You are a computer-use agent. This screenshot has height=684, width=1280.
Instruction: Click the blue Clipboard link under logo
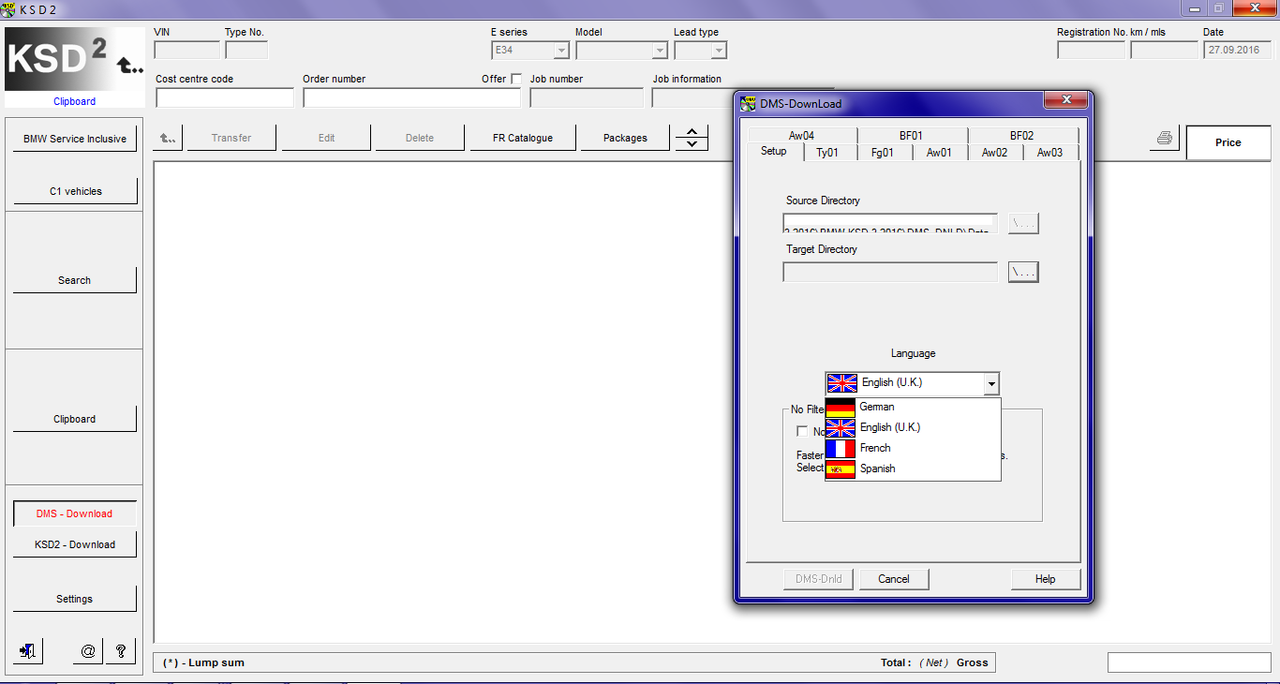coord(75,101)
